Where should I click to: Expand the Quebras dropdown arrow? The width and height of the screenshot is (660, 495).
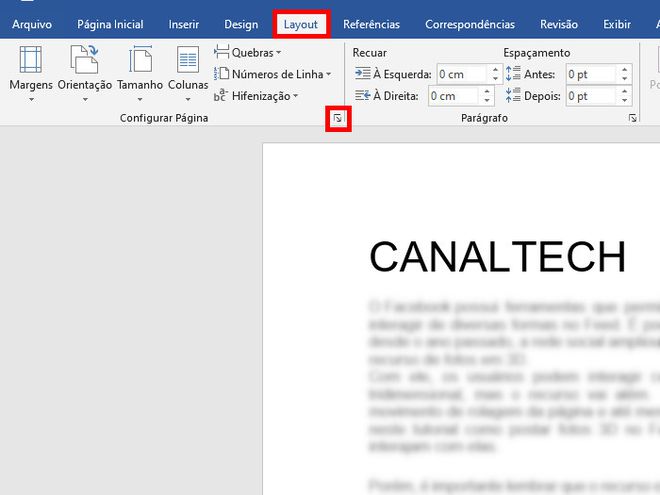click(x=278, y=53)
